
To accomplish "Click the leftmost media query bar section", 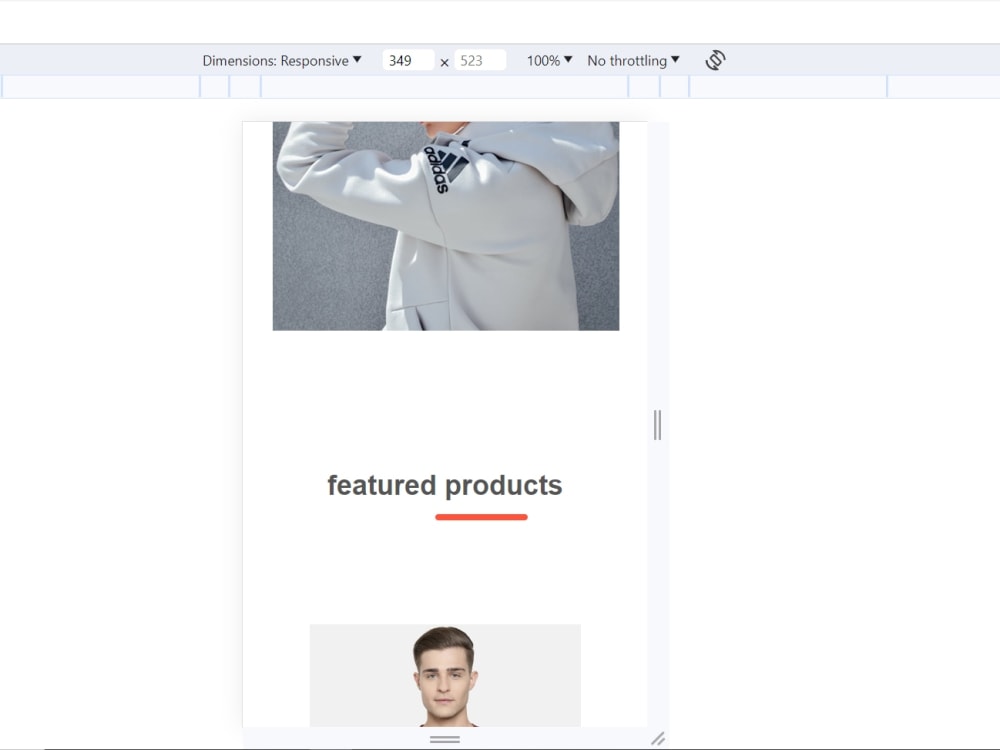I will 100,87.
